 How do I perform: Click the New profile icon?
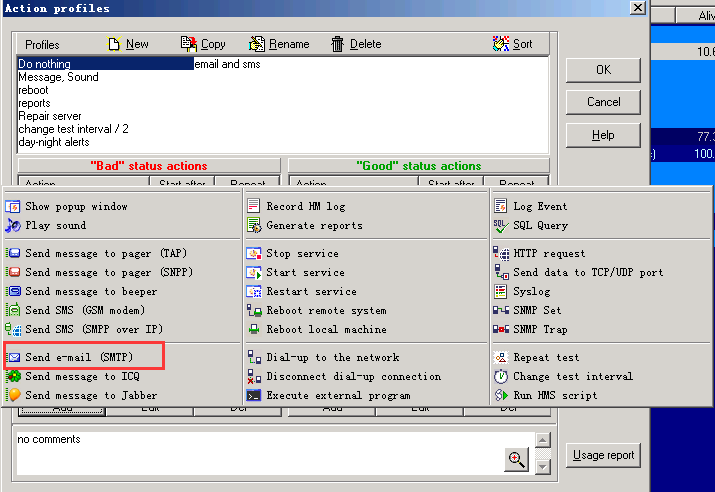[114, 44]
